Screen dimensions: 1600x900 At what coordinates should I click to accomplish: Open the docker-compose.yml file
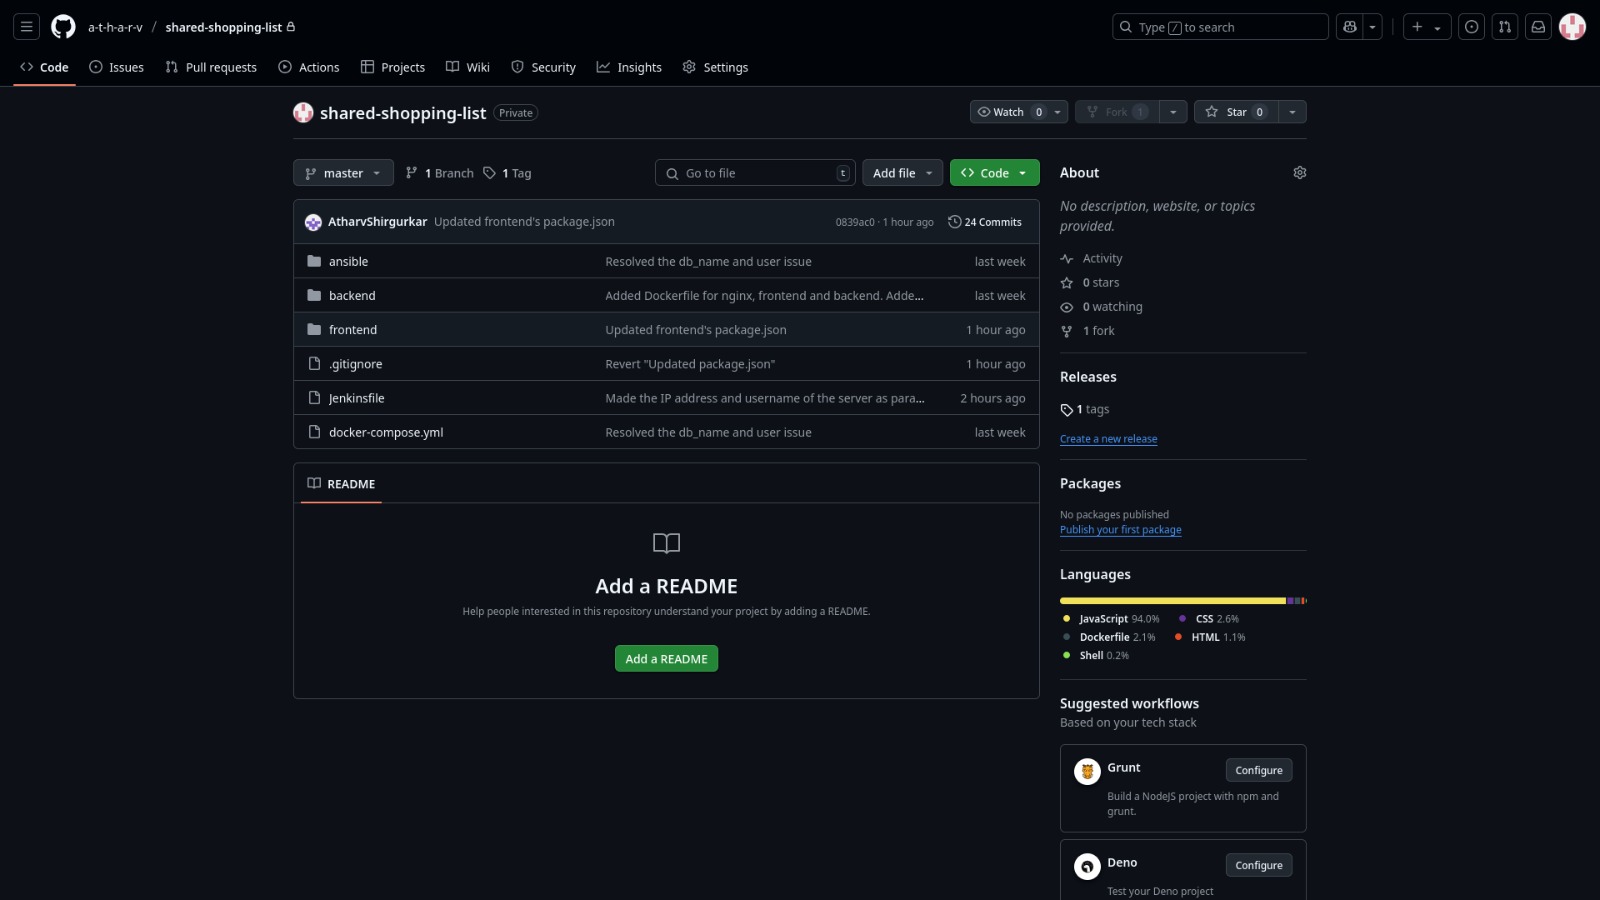(386, 432)
